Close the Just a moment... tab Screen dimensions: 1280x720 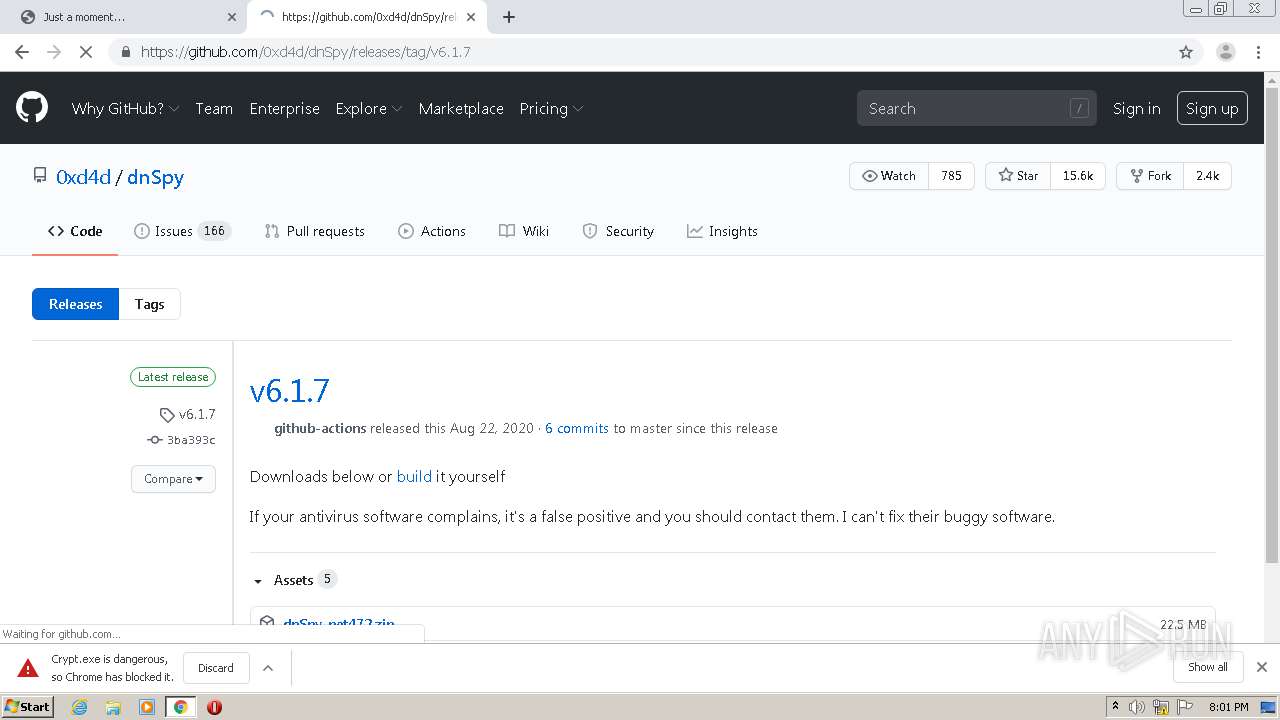click(231, 17)
